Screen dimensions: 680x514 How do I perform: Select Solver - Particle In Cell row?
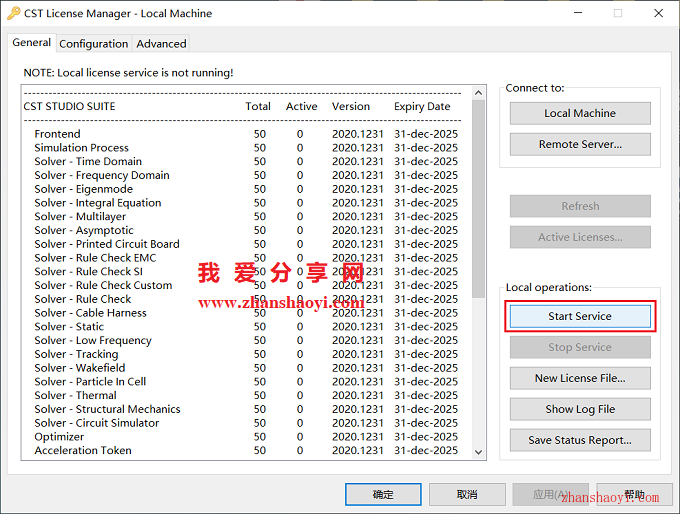(x=246, y=382)
